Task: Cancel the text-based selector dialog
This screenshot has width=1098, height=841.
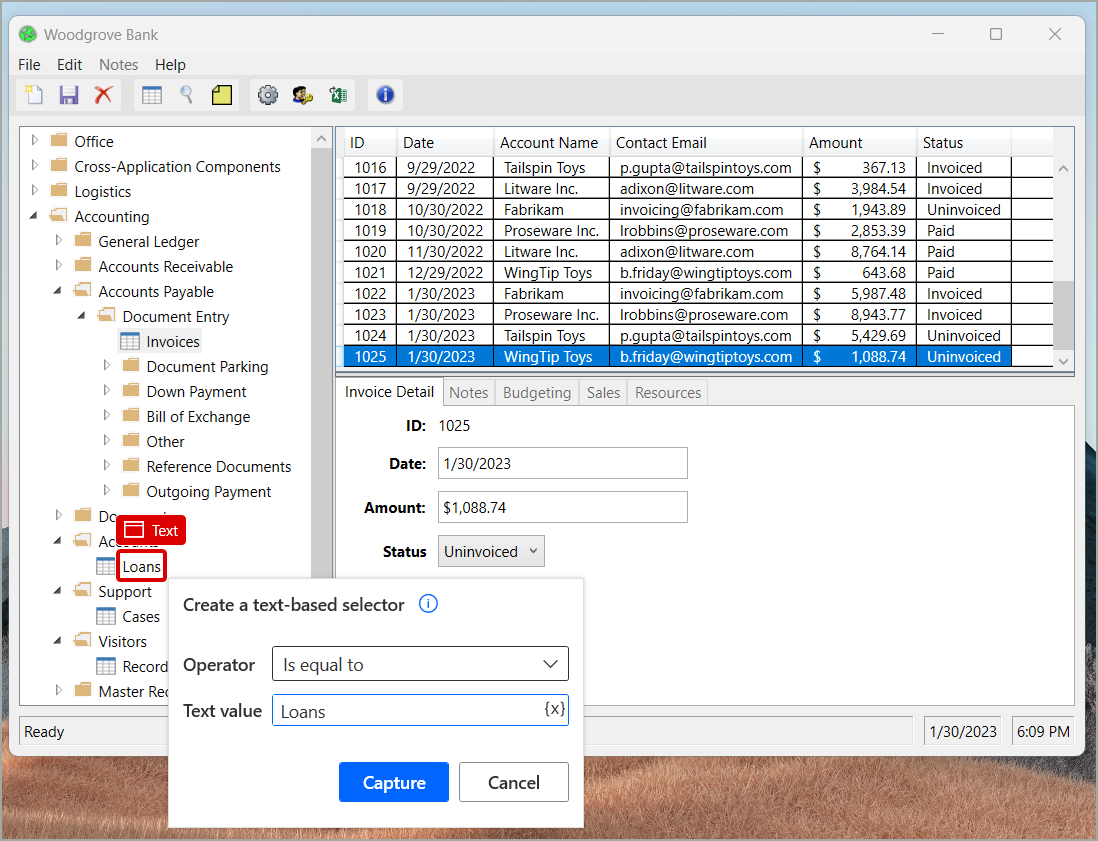Action: 513,782
